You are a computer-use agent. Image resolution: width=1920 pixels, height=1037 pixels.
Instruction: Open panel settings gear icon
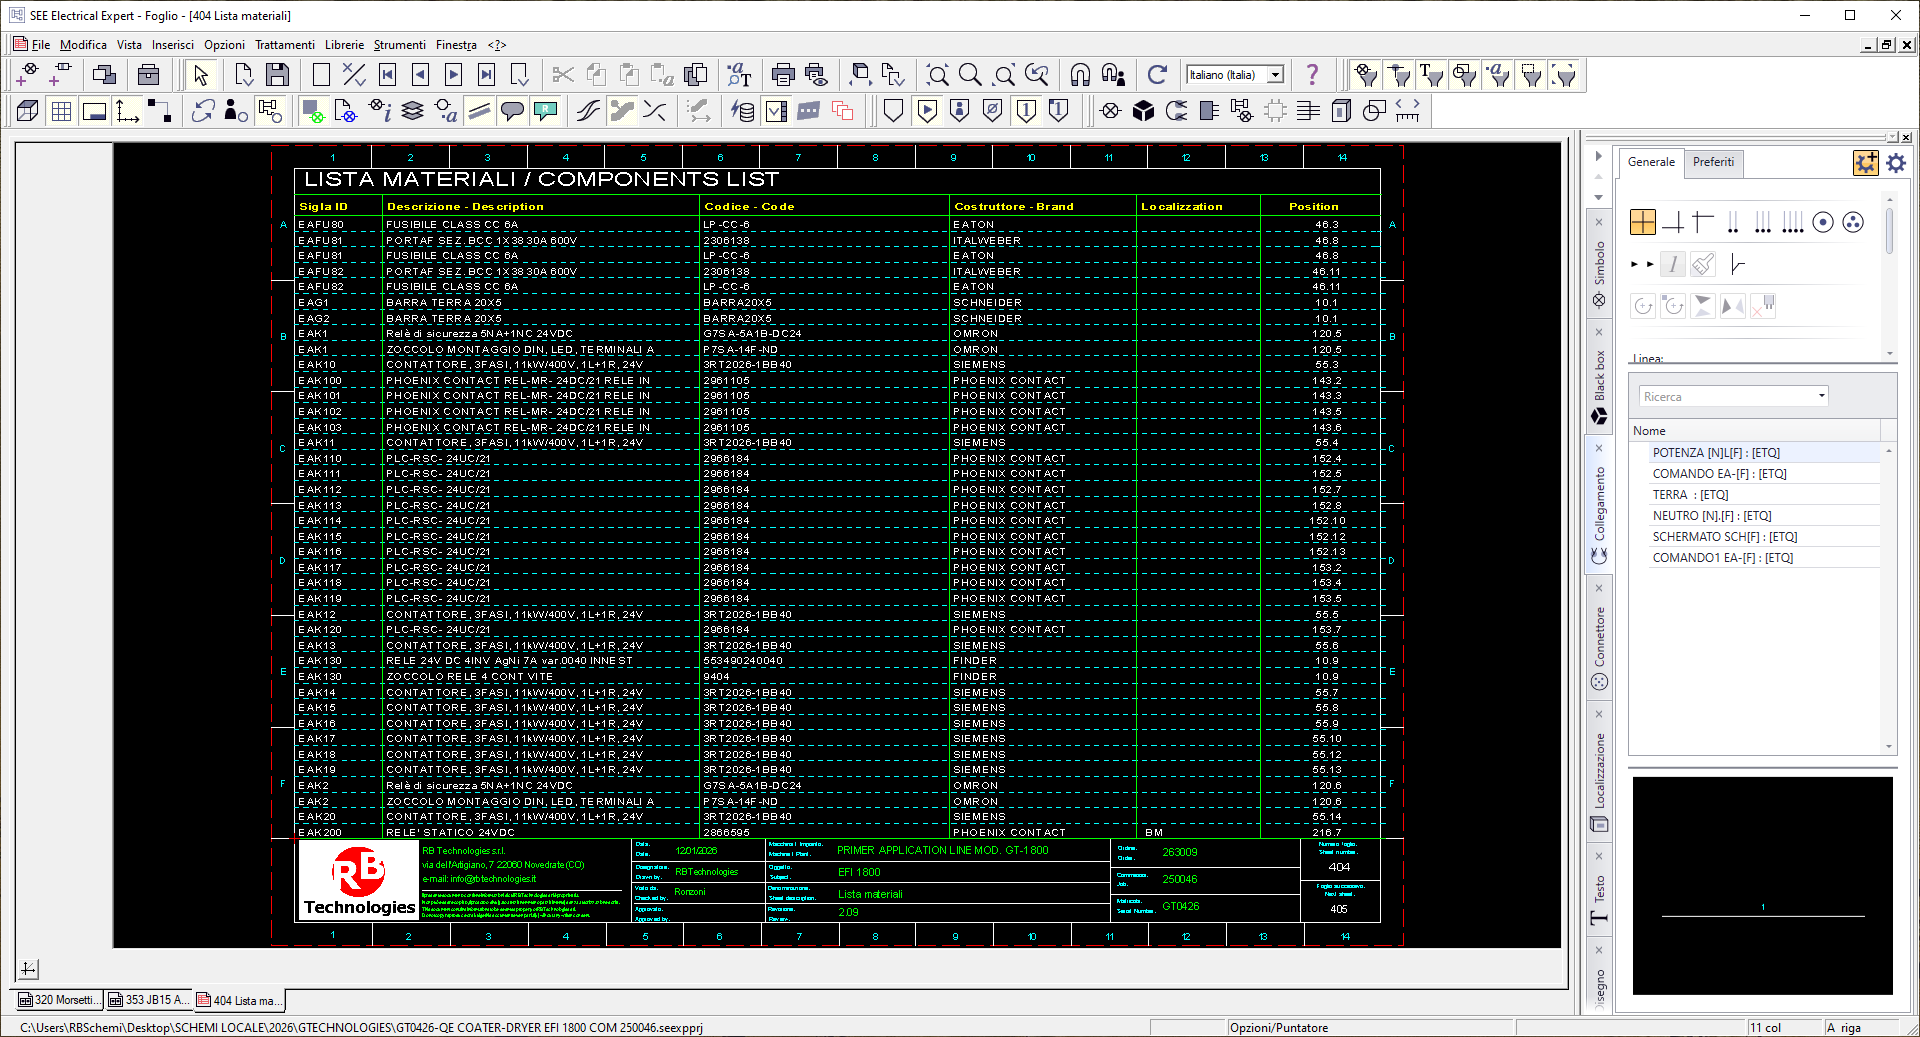pos(1896,162)
